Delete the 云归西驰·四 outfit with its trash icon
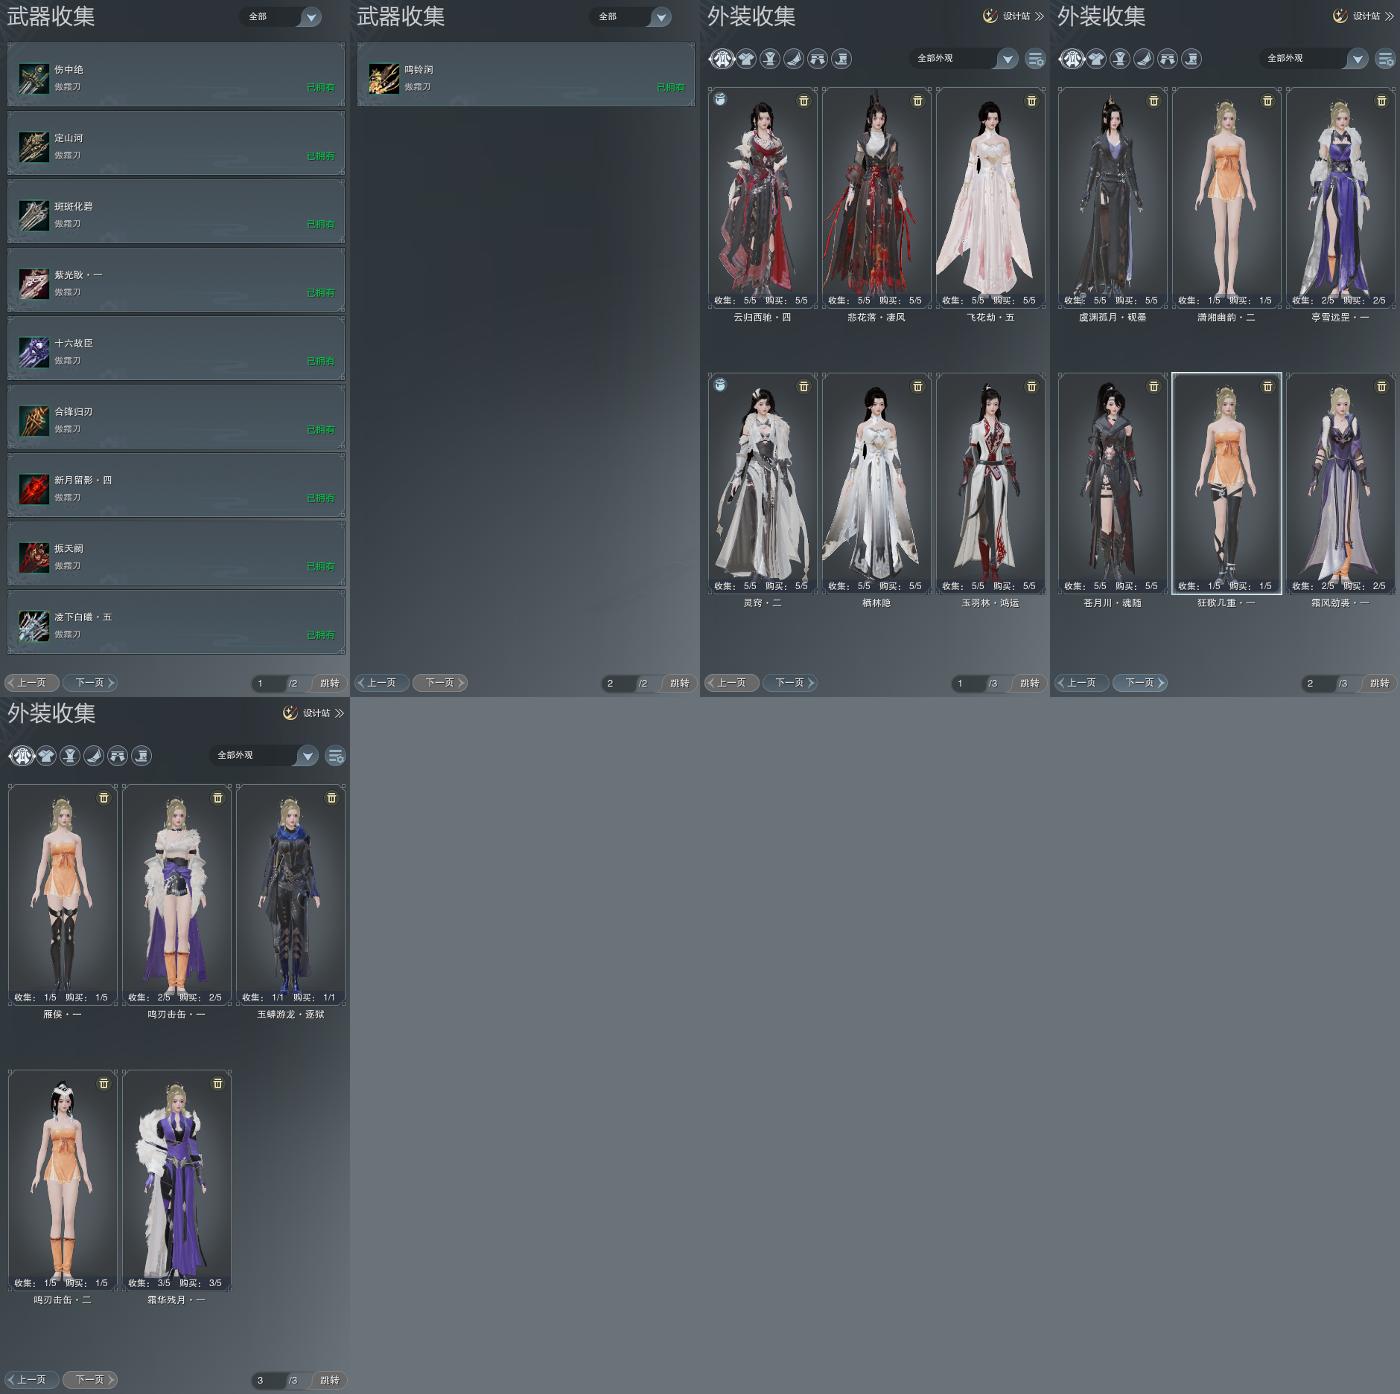The width and height of the screenshot is (1400, 1394). tap(804, 101)
